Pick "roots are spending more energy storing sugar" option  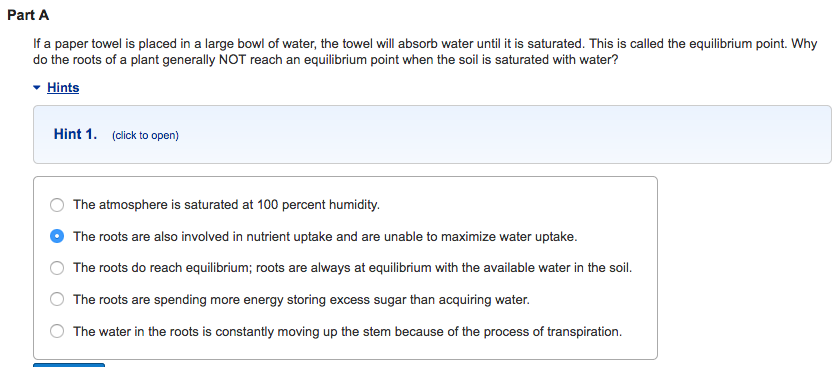coord(57,300)
